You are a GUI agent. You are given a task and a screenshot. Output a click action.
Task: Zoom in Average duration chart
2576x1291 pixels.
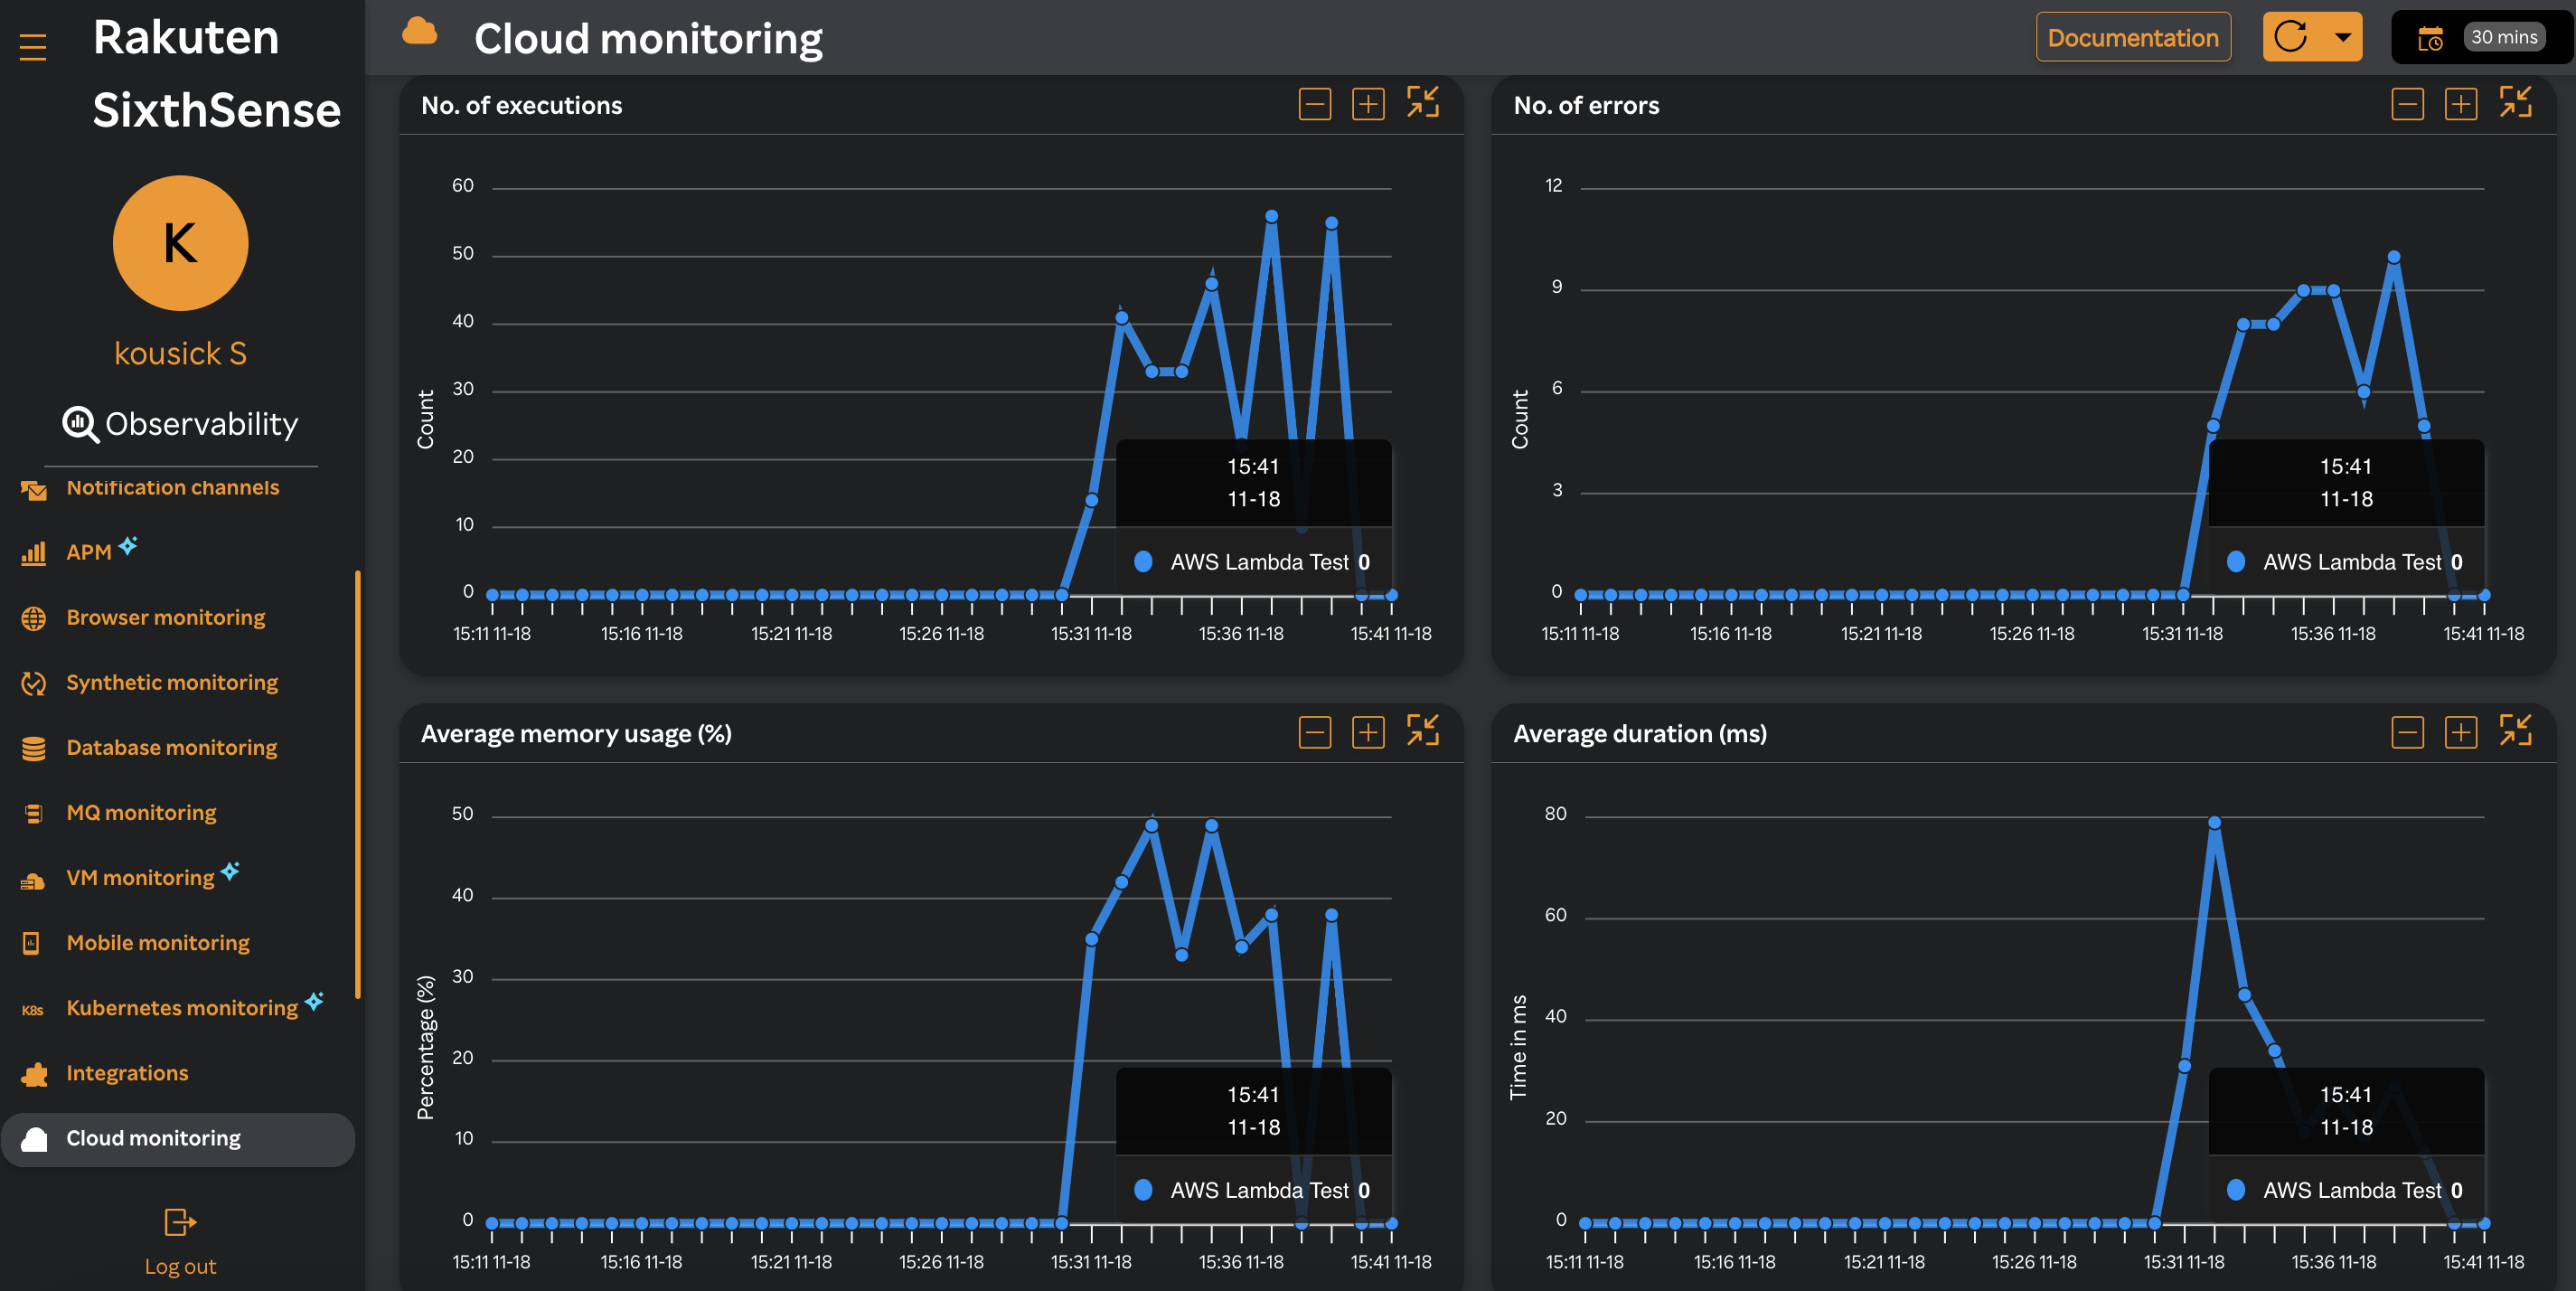2461,732
